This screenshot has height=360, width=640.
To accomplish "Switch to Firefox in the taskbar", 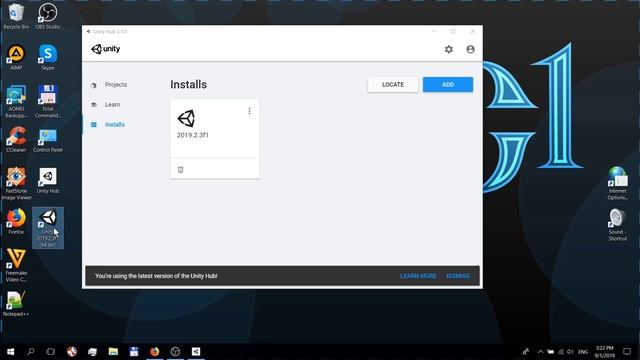I will [154, 351].
